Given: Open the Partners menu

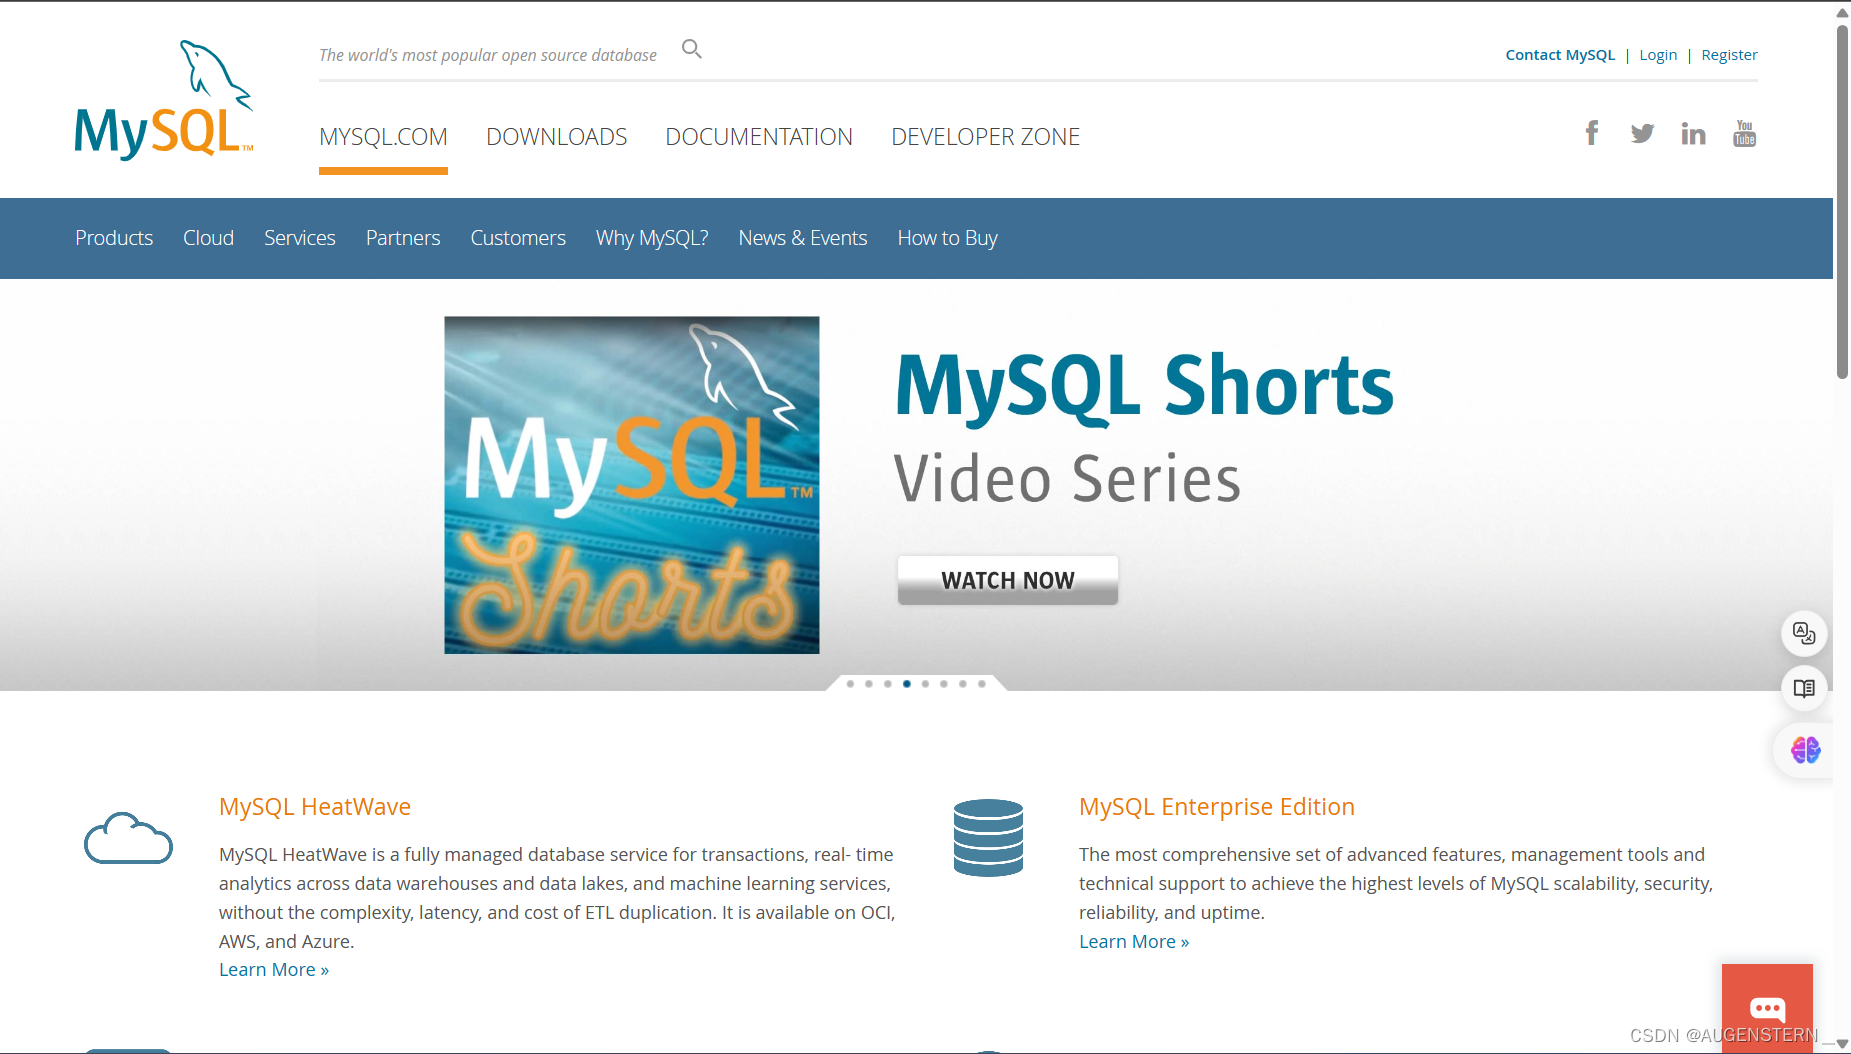Looking at the screenshot, I should click(x=403, y=238).
